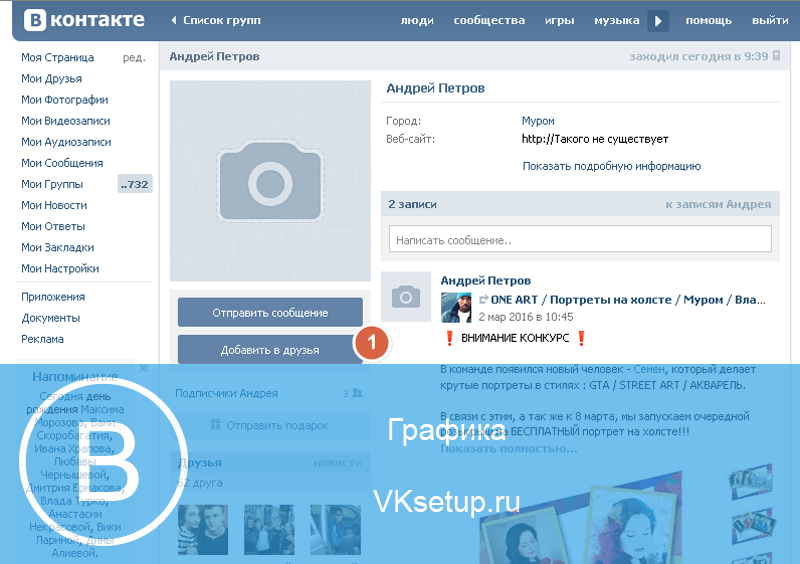The image size is (800, 564).
Task: Open the игры menu item
Action: [559, 20]
